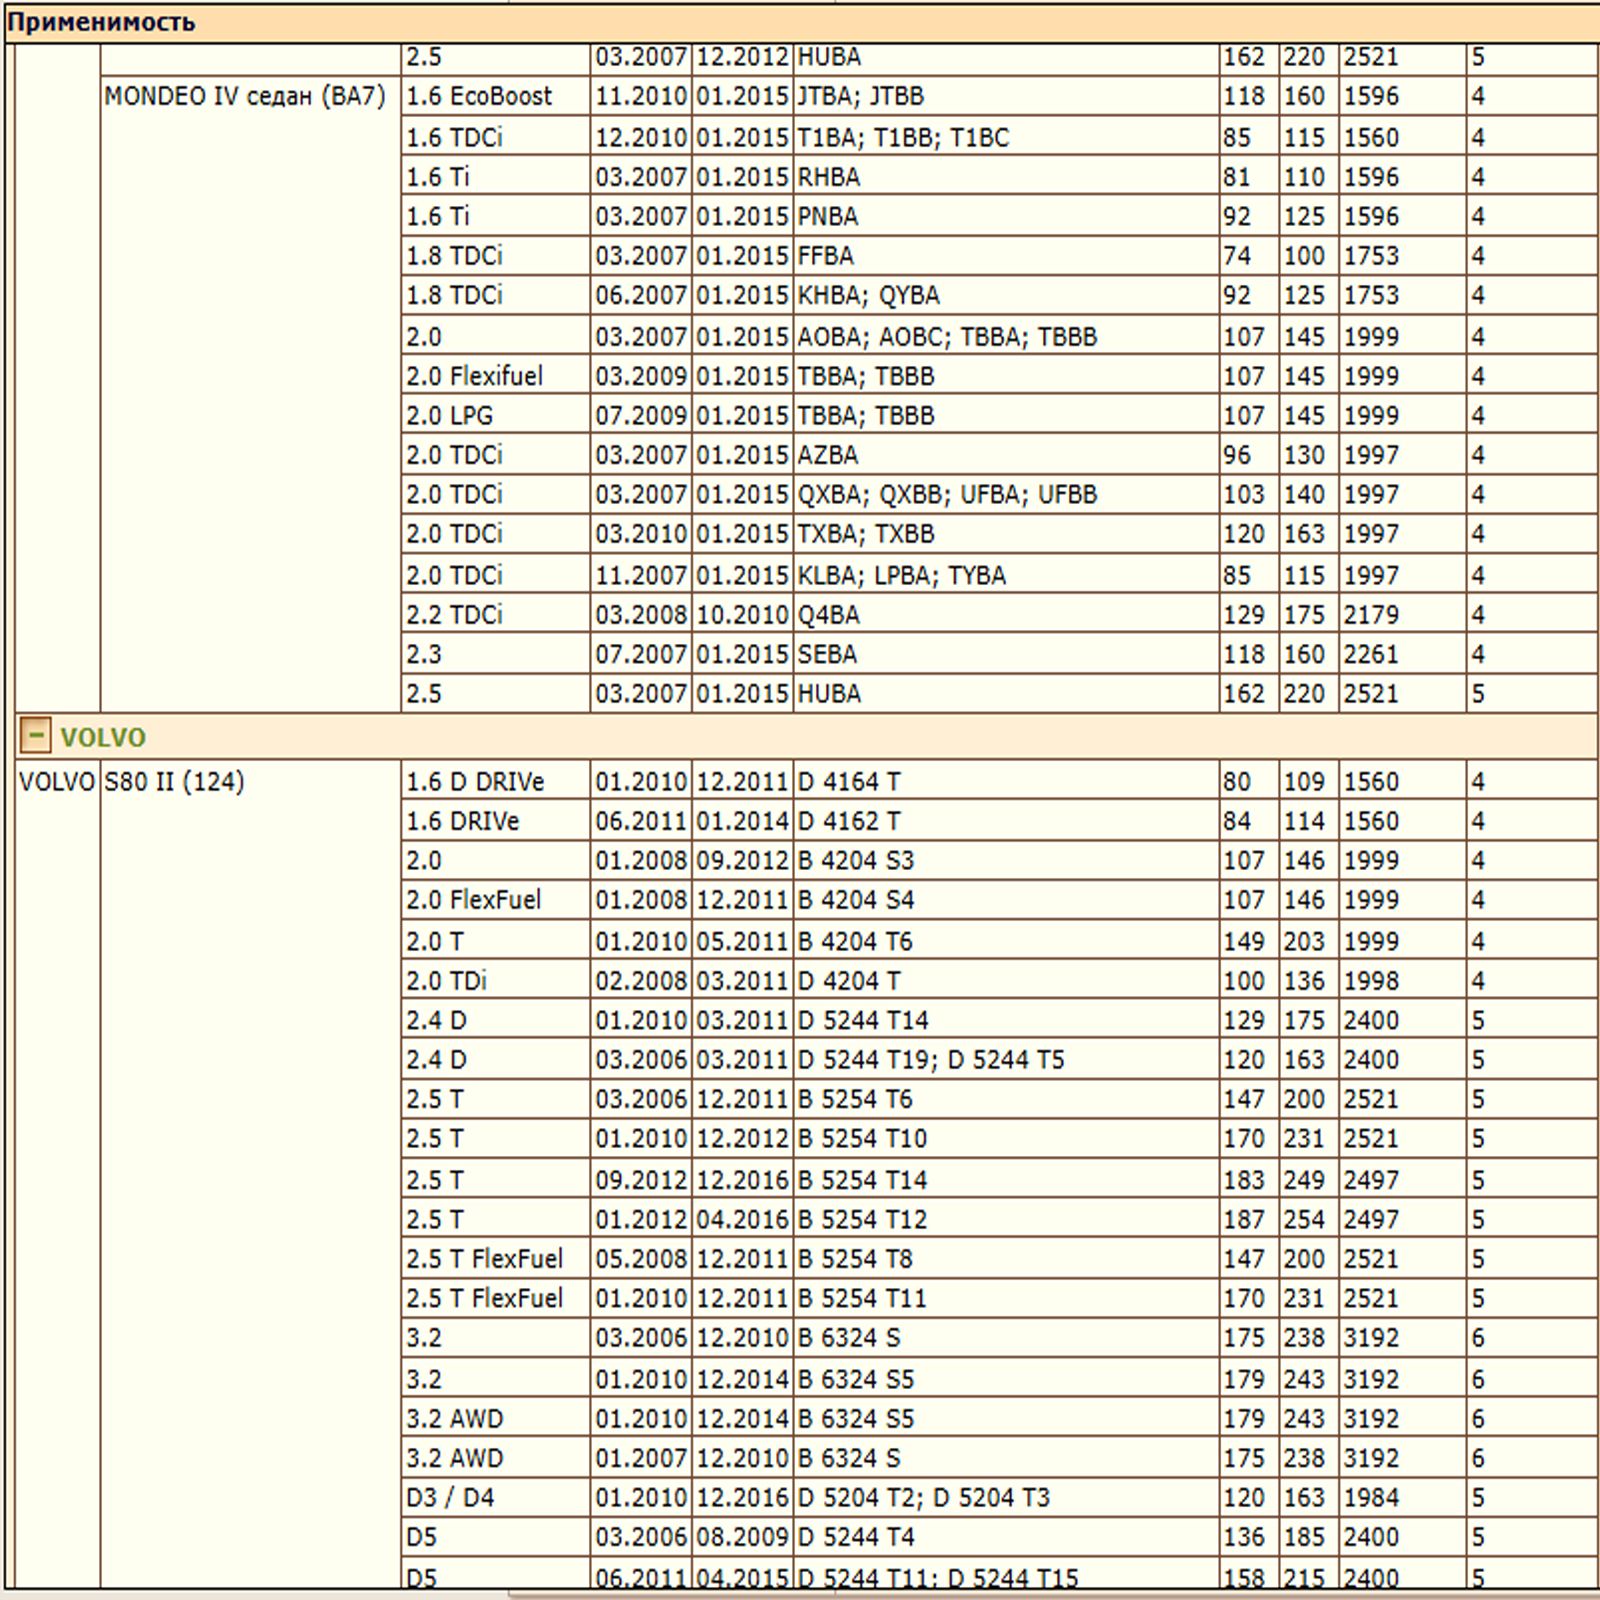This screenshot has width=1600, height=1600.
Task: Select the 1.6 D DRIVe engine row
Action: (475, 782)
